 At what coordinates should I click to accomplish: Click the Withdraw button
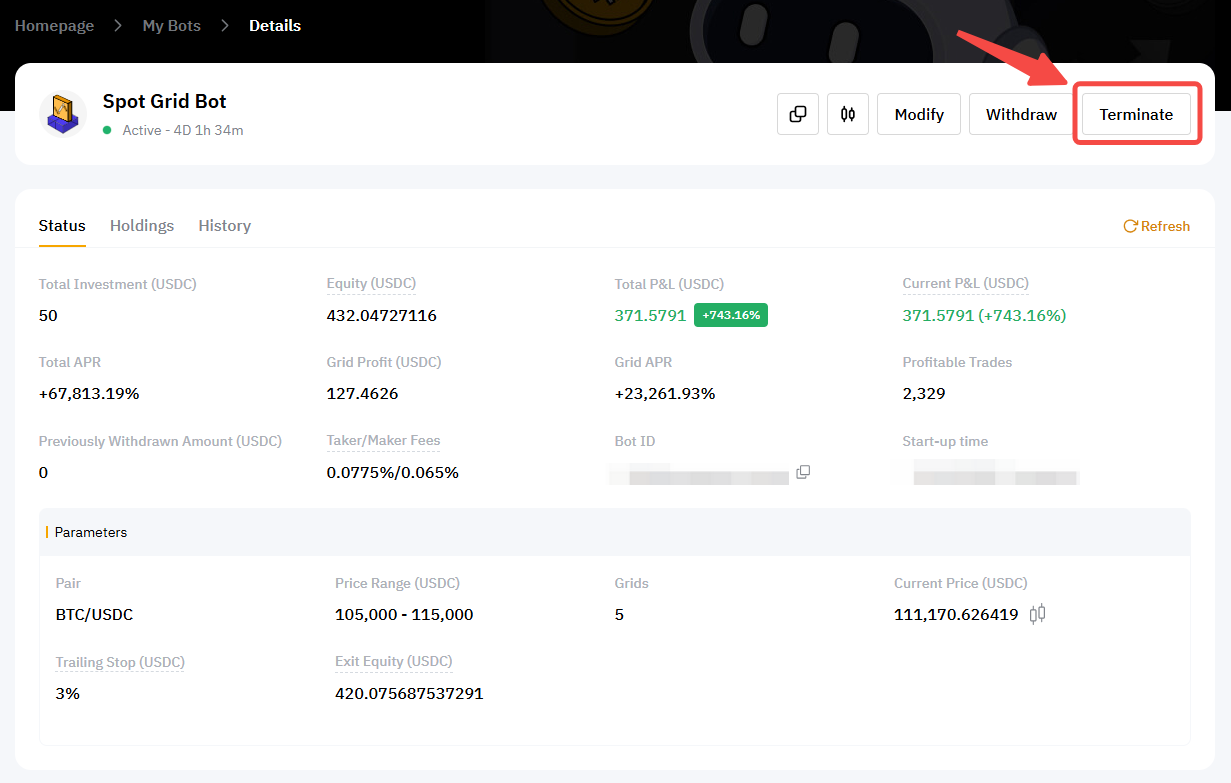1021,114
